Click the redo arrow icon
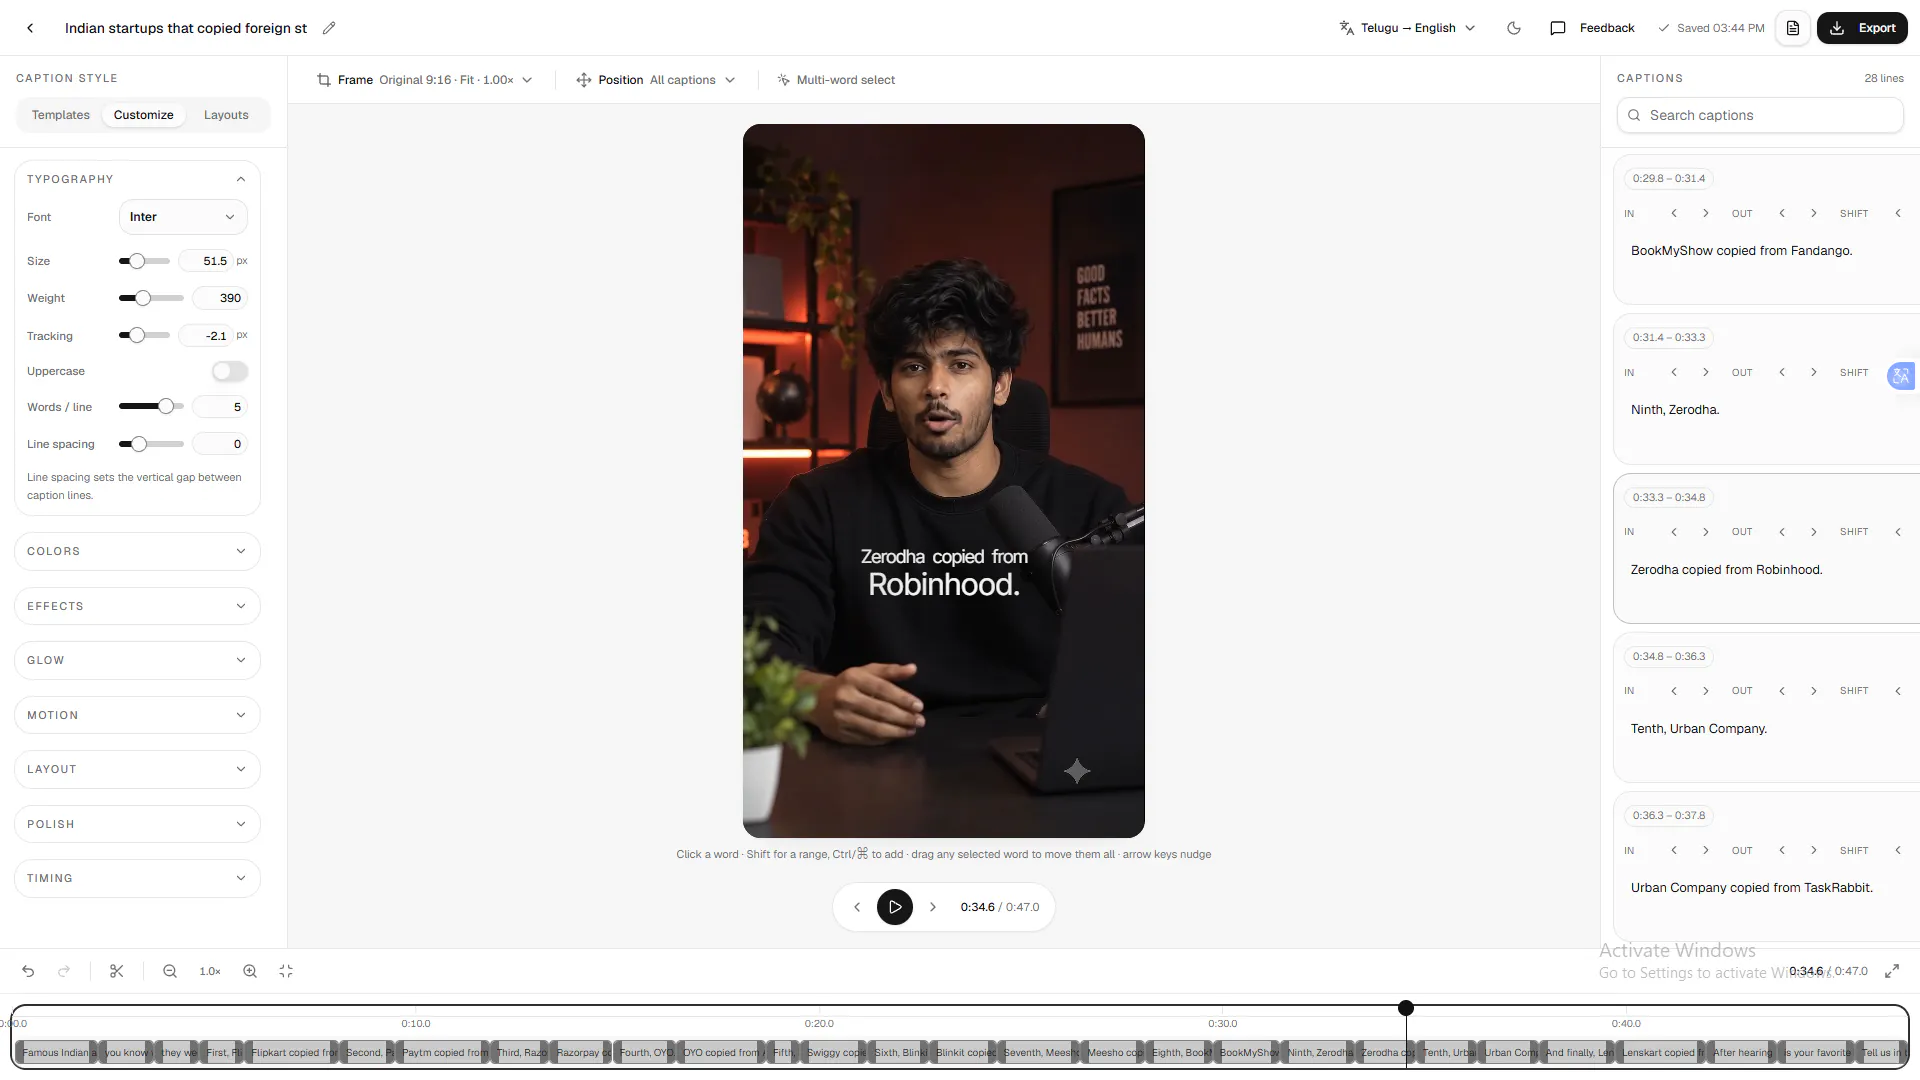This screenshot has width=1920, height=1080. point(64,971)
